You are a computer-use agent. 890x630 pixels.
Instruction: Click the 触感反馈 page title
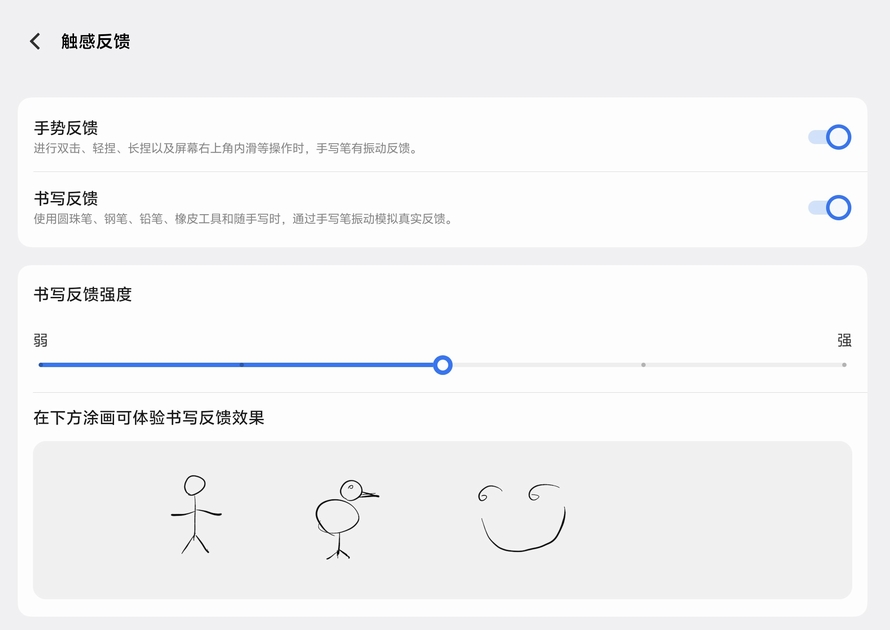[95, 41]
